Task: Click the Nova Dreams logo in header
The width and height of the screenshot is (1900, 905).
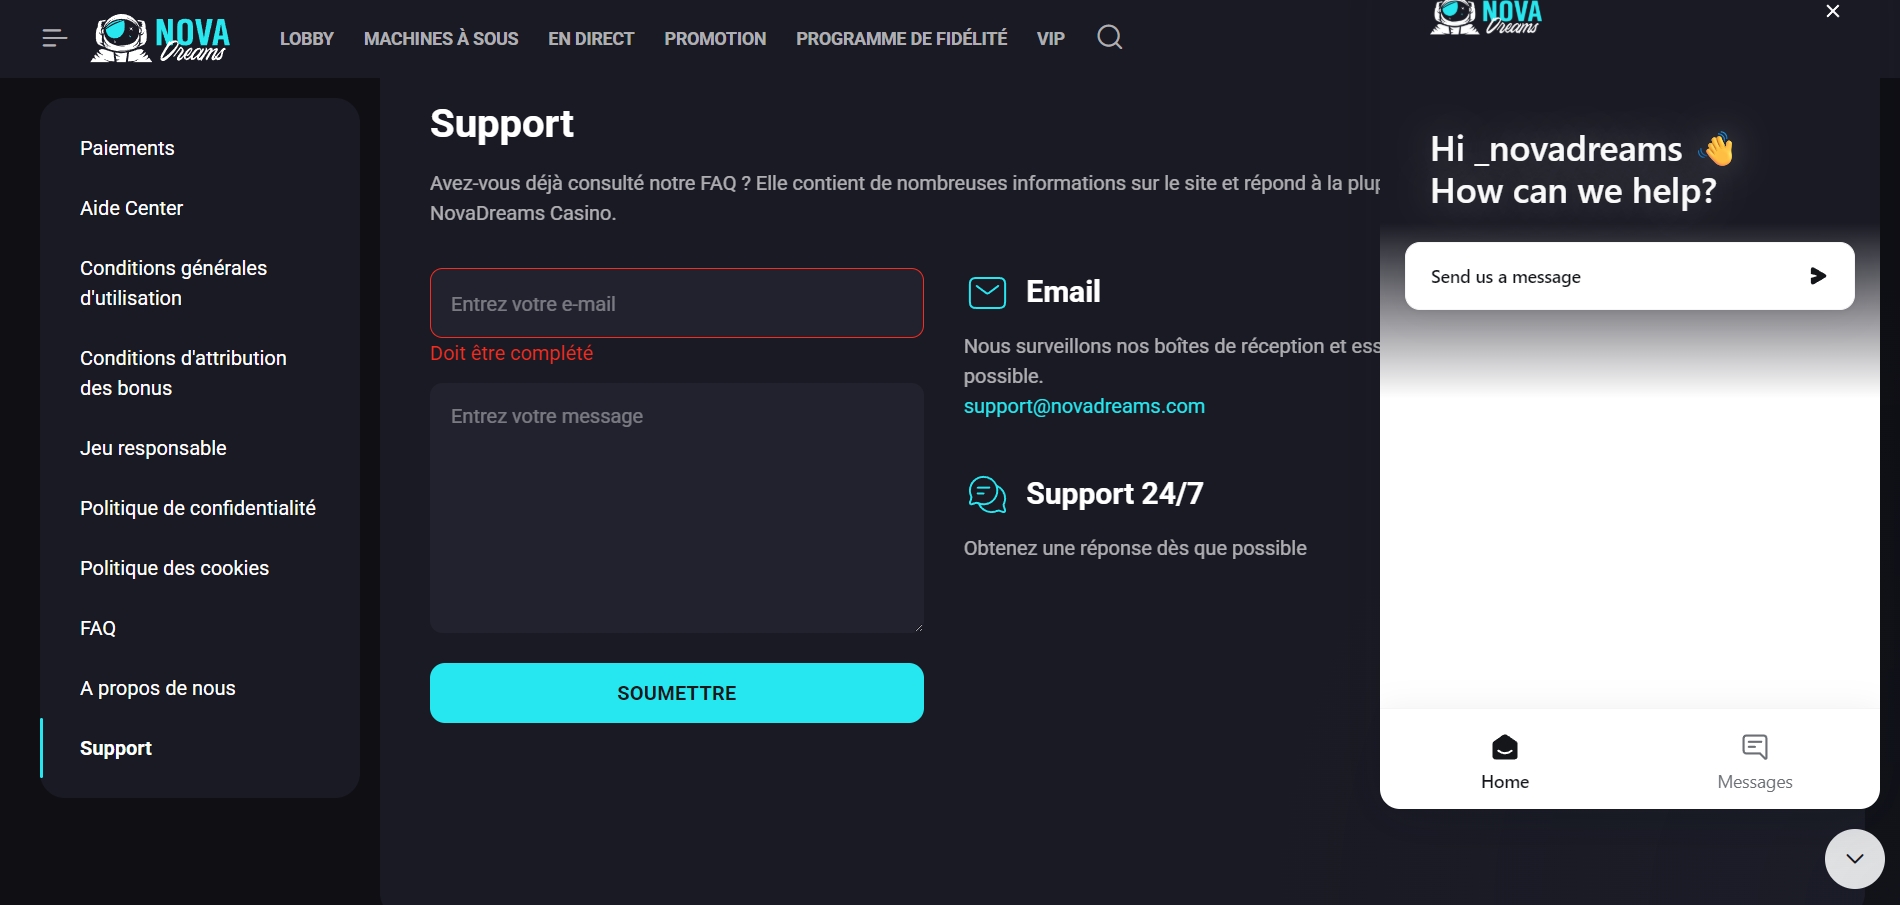Action: (161, 39)
